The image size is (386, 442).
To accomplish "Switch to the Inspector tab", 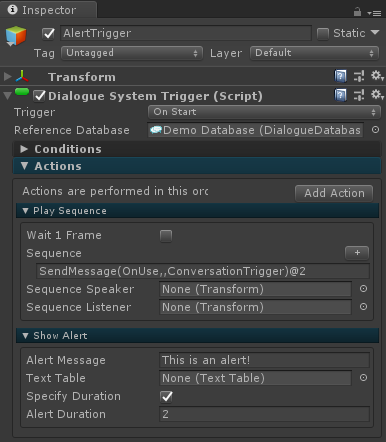I will pyautogui.click(x=49, y=10).
